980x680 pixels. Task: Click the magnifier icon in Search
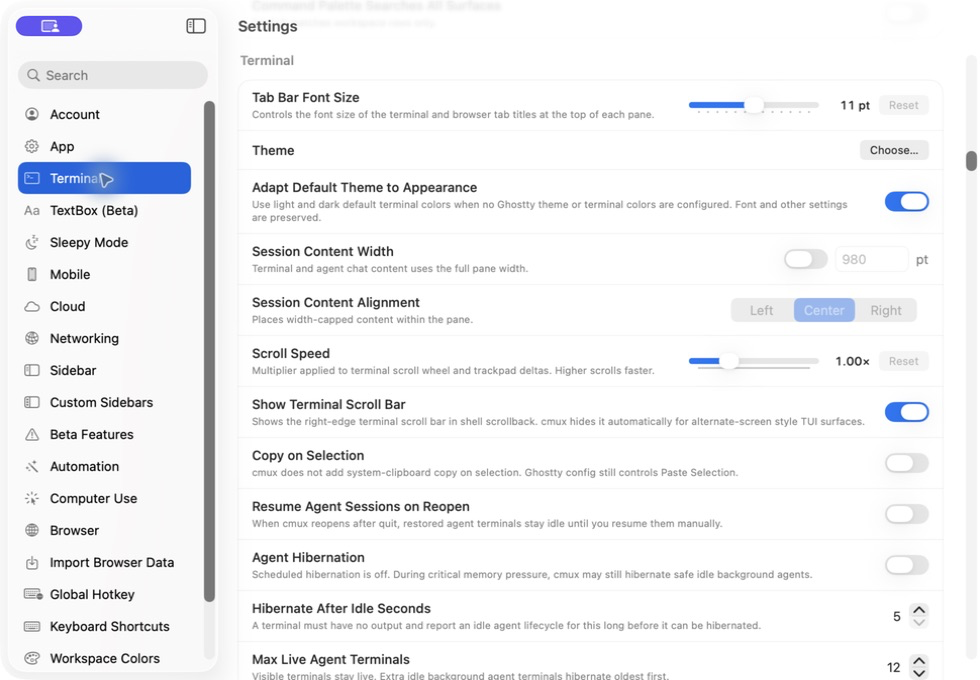pyautogui.click(x=33, y=75)
